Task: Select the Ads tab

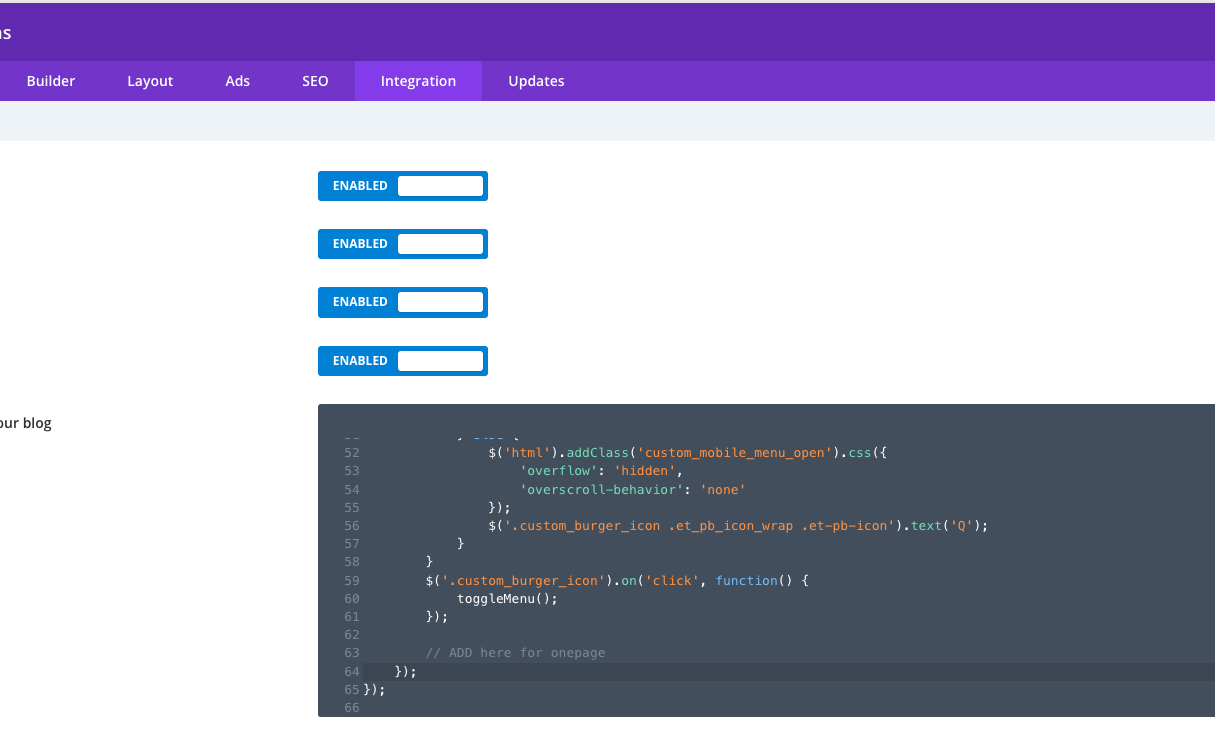Action: (x=237, y=81)
